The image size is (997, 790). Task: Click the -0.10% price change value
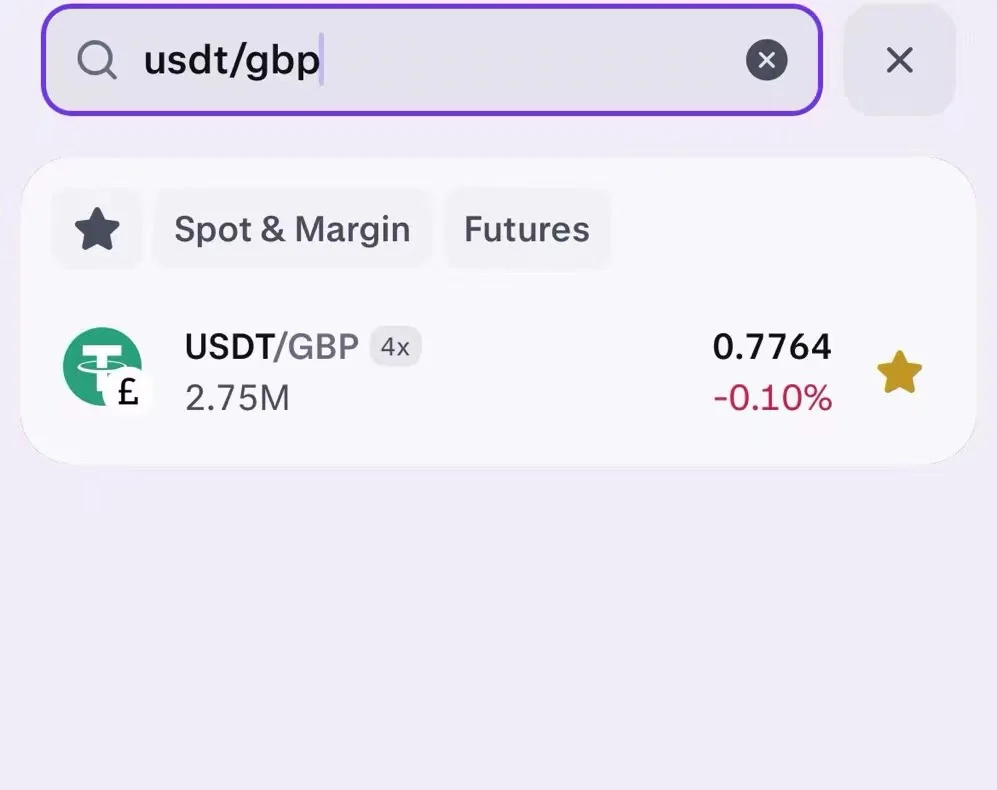pyautogui.click(x=772, y=398)
